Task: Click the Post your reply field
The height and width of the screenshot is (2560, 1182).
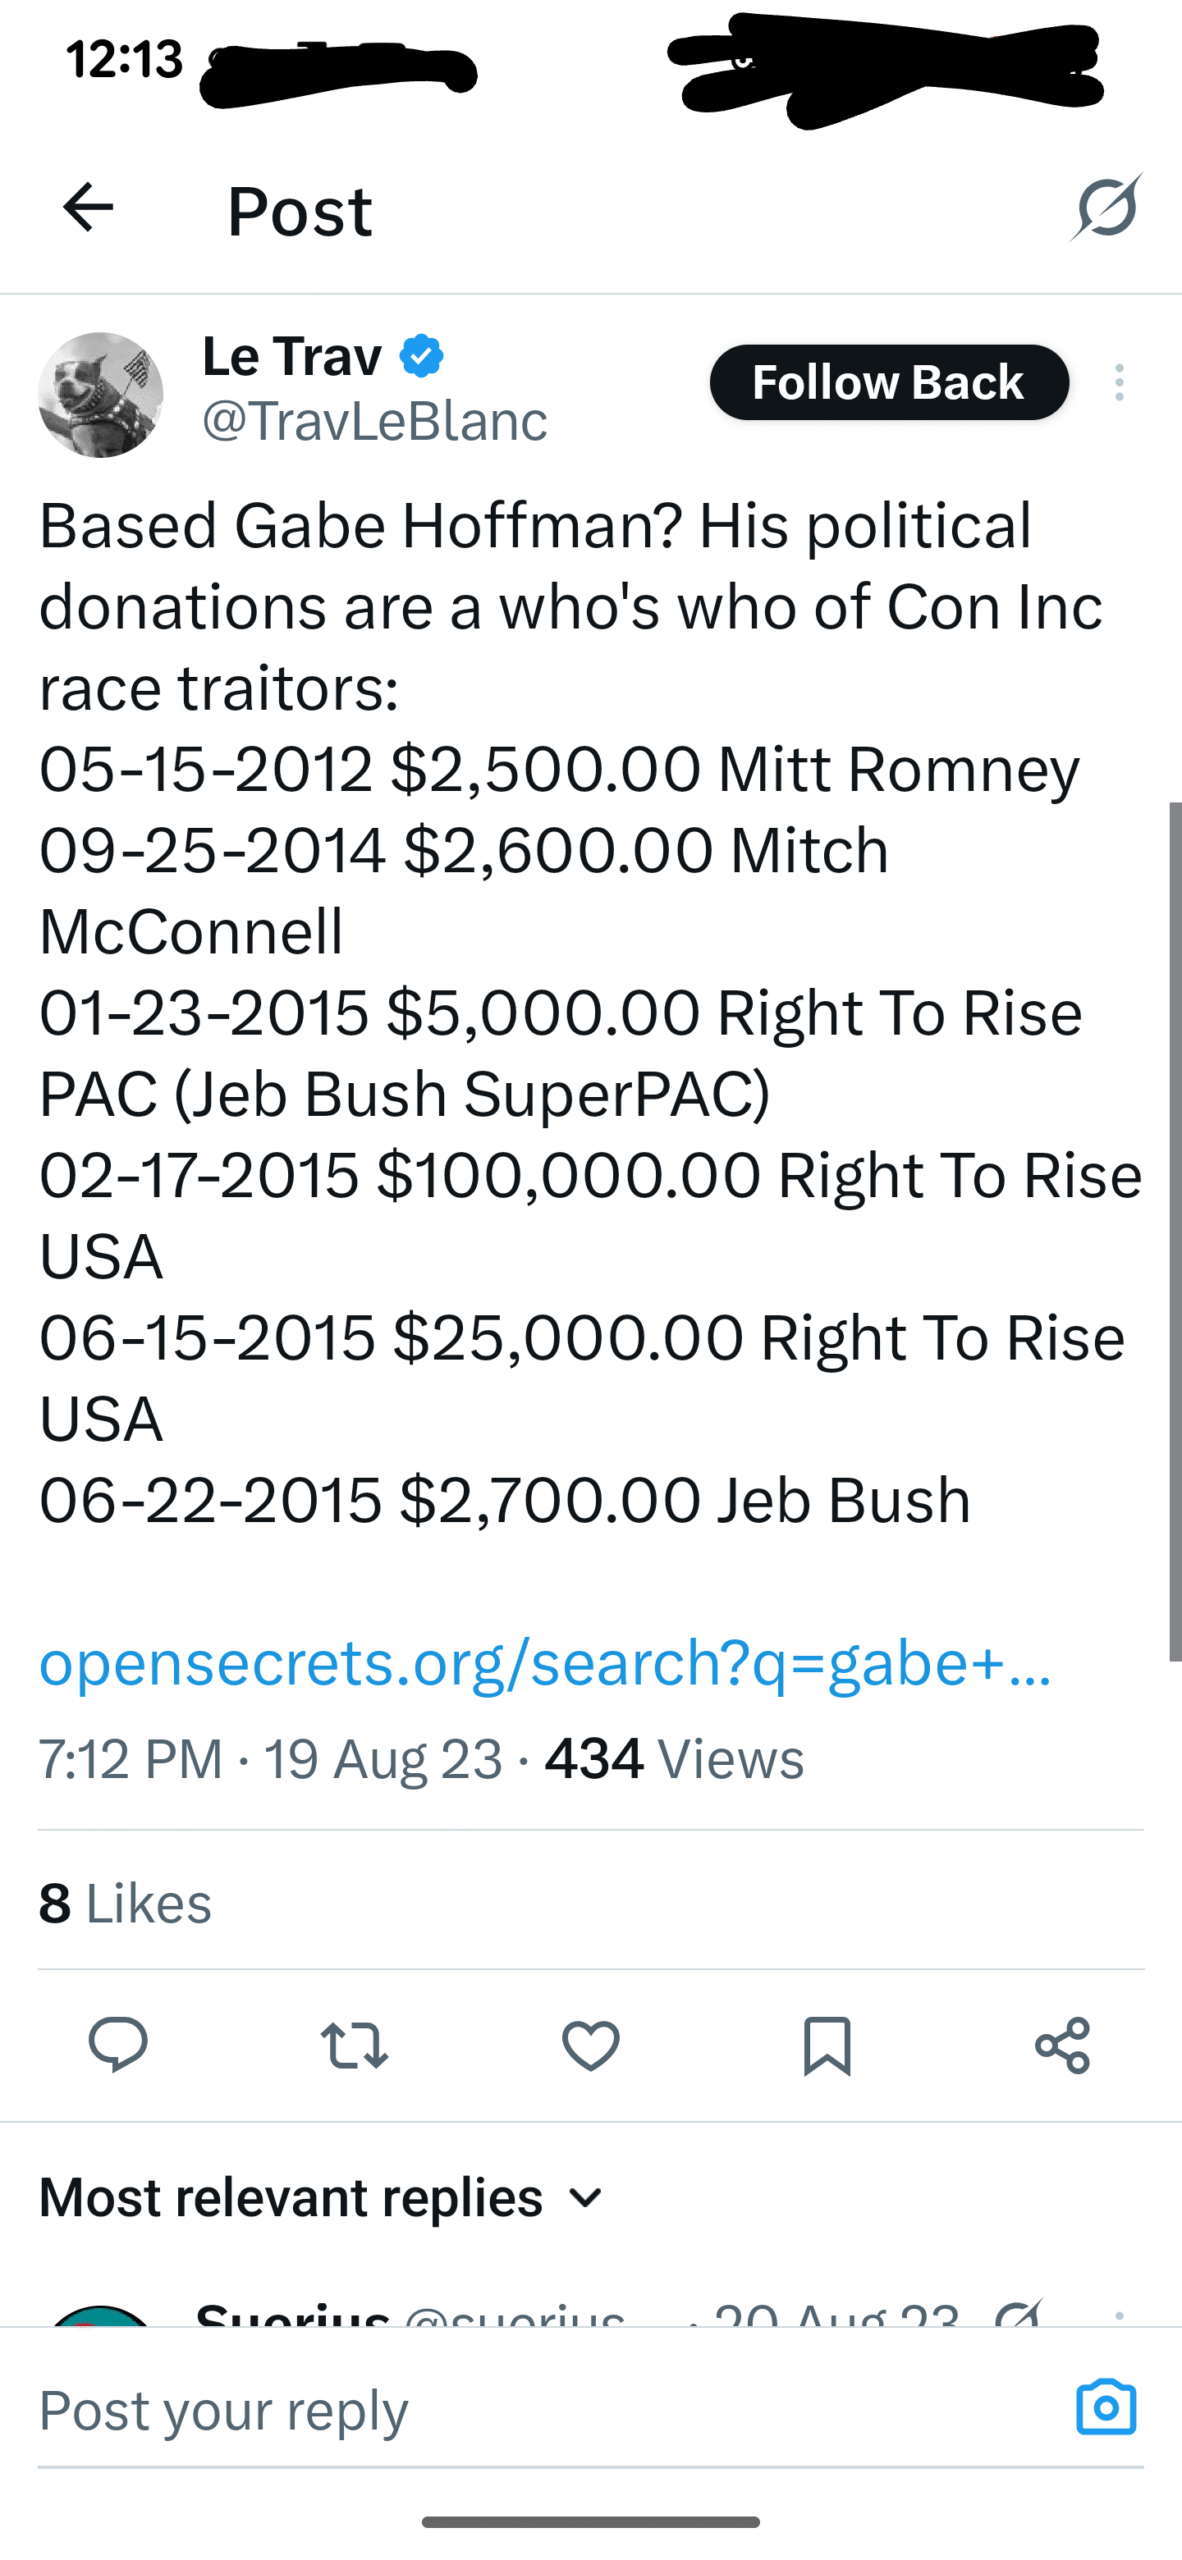Action: (x=540, y=2409)
